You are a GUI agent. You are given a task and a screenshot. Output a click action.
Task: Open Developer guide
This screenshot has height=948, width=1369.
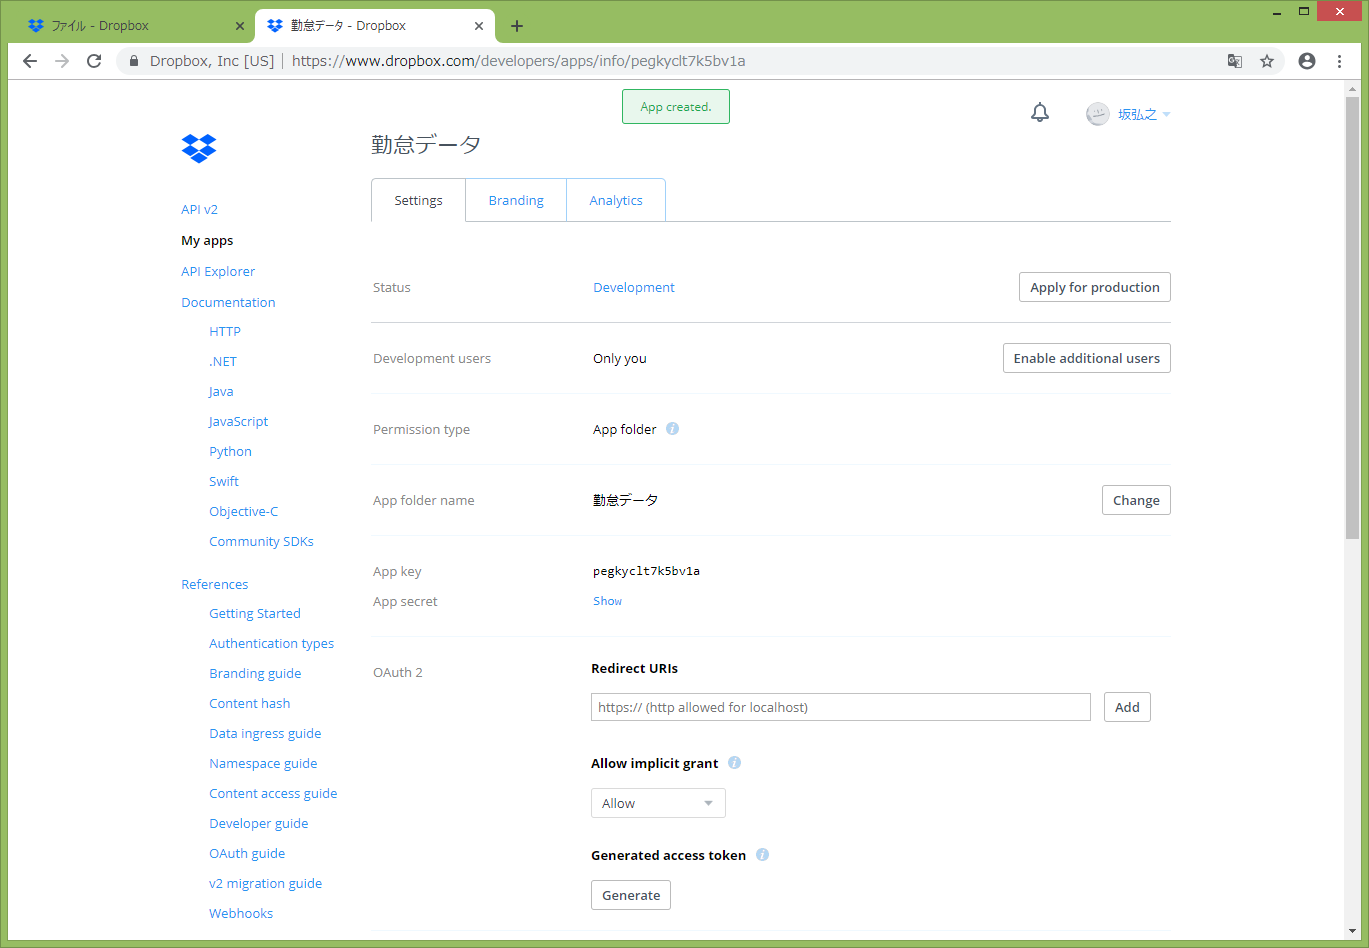click(258, 823)
